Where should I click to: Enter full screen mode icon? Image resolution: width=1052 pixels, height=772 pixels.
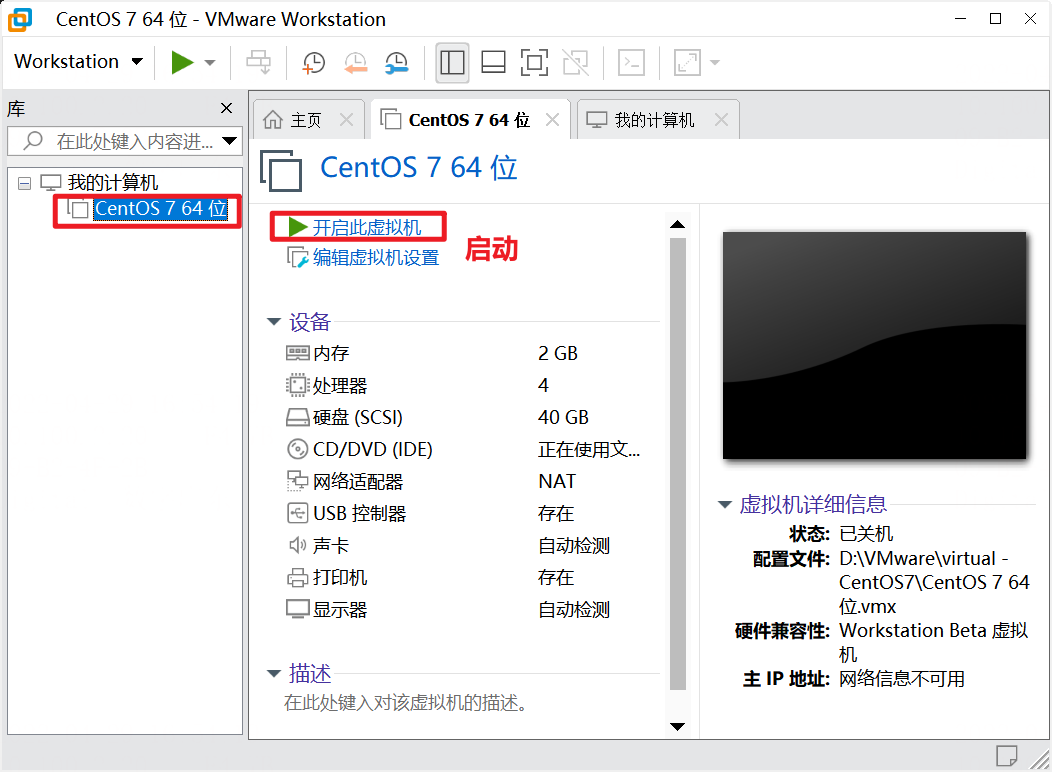(x=534, y=62)
